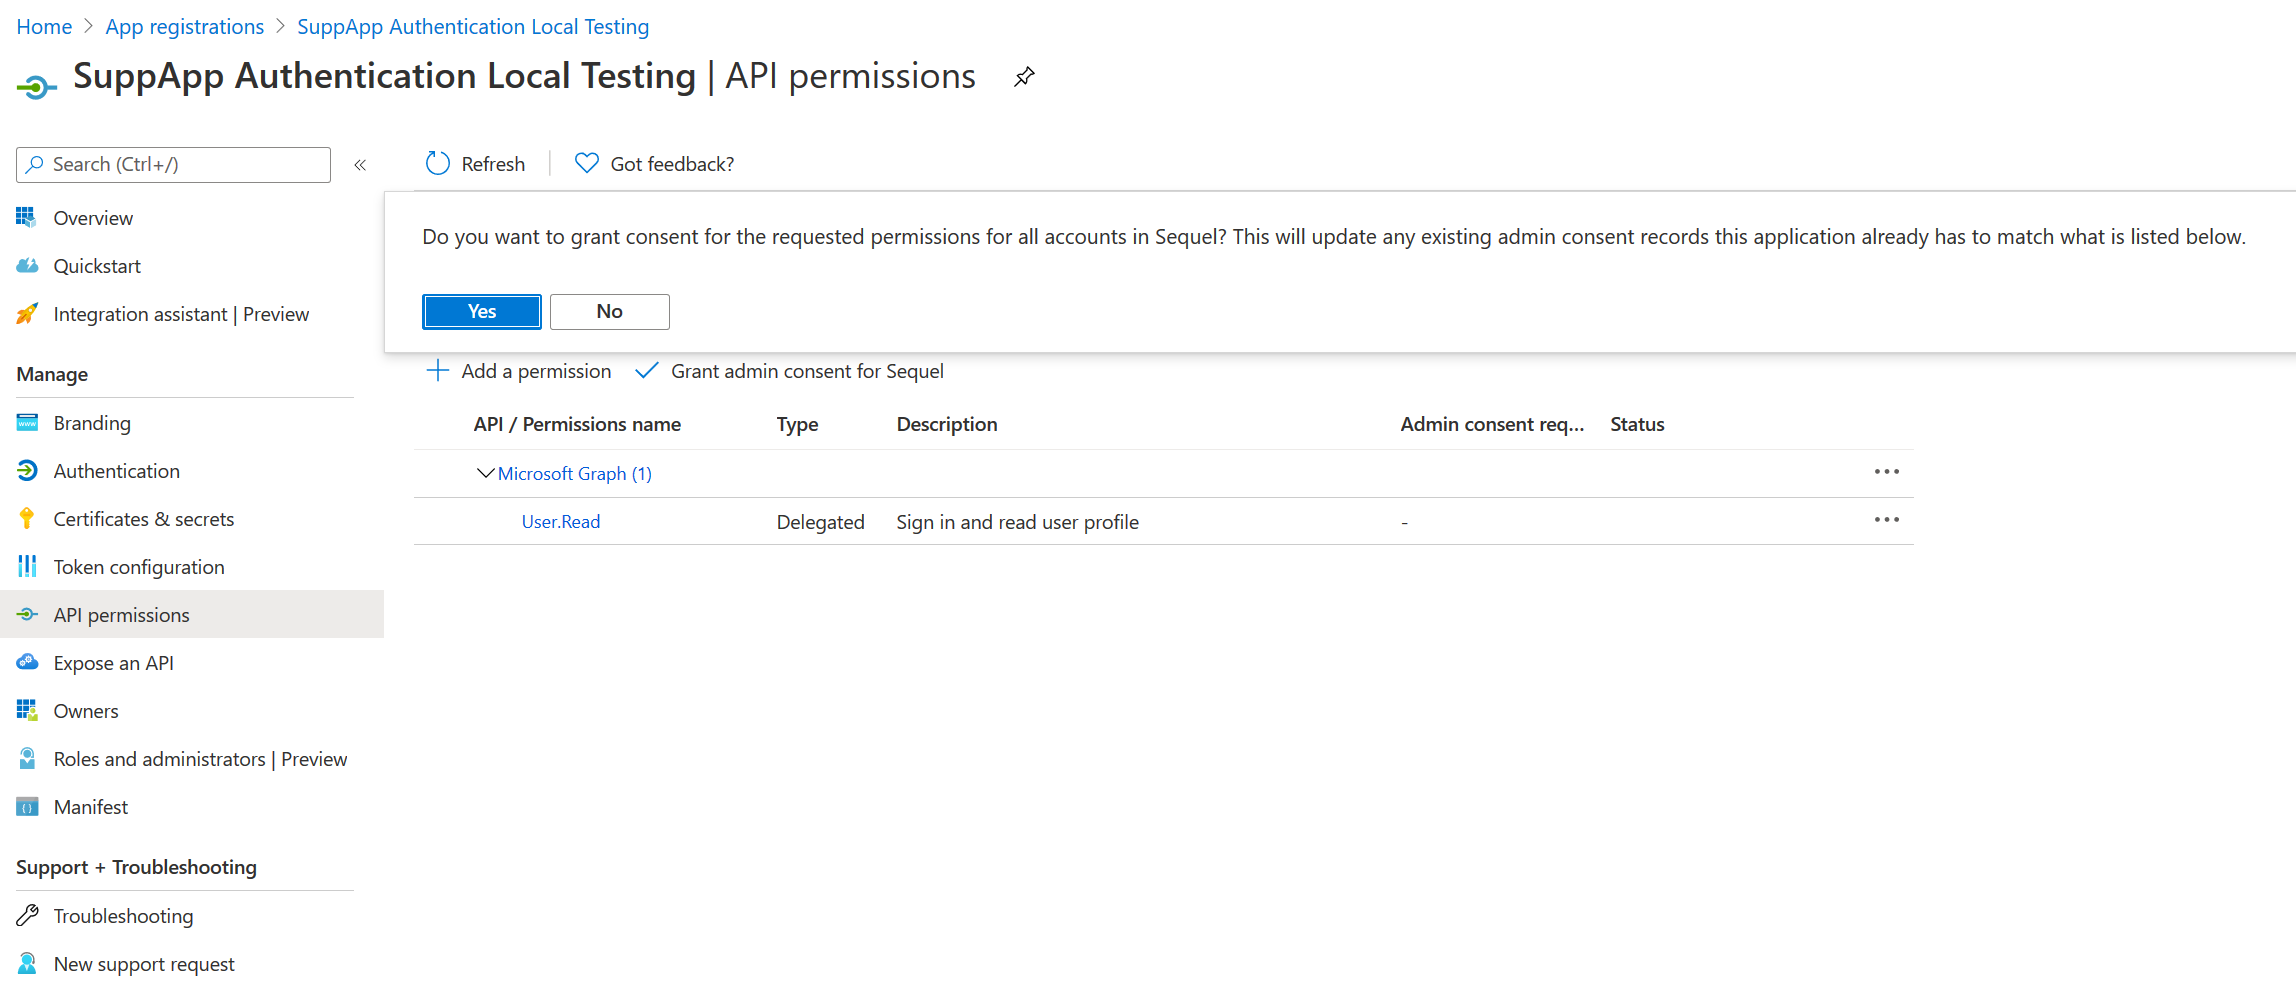The height and width of the screenshot is (995, 2296).
Task: Select API permissions menu item
Action: pos(192,615)
